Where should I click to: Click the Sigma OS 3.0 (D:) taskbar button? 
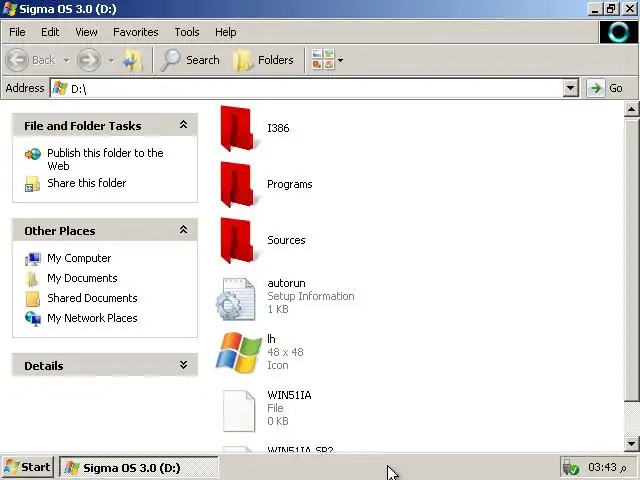[x=139, y=467]
